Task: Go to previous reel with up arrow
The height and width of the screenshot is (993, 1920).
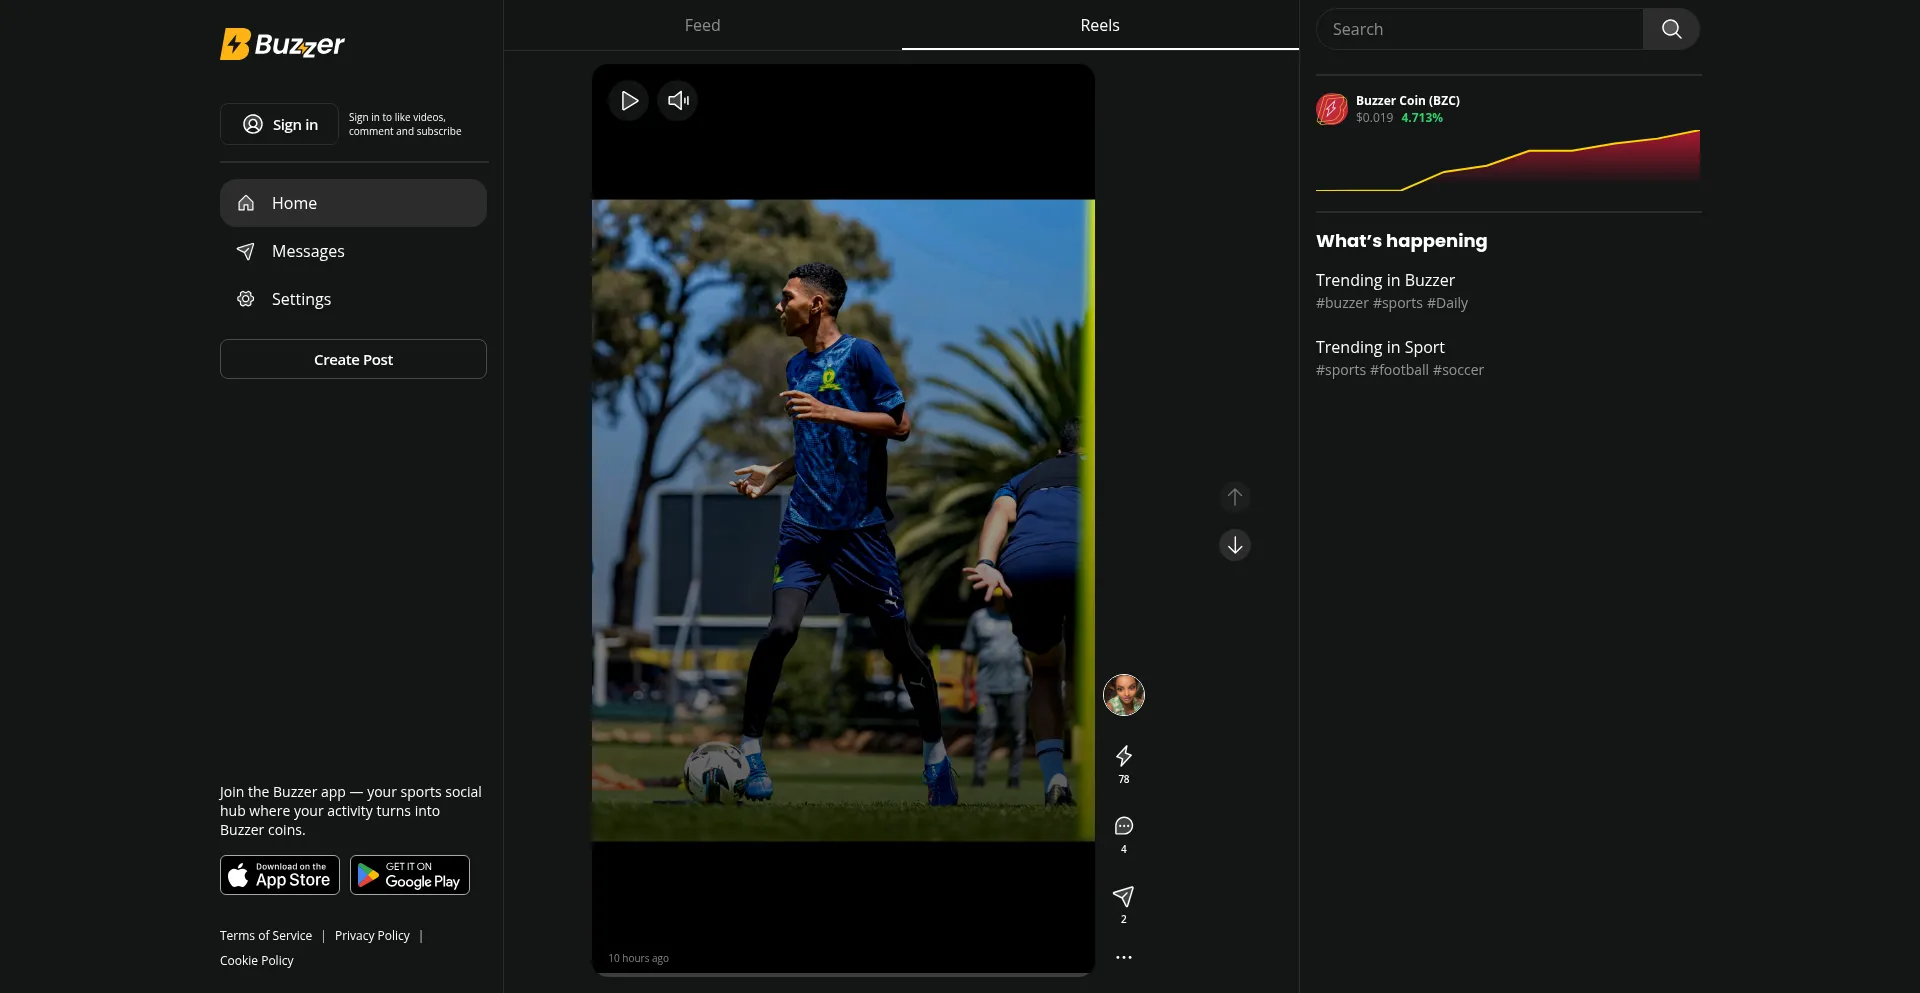Action: click(x=1235, y=497)
